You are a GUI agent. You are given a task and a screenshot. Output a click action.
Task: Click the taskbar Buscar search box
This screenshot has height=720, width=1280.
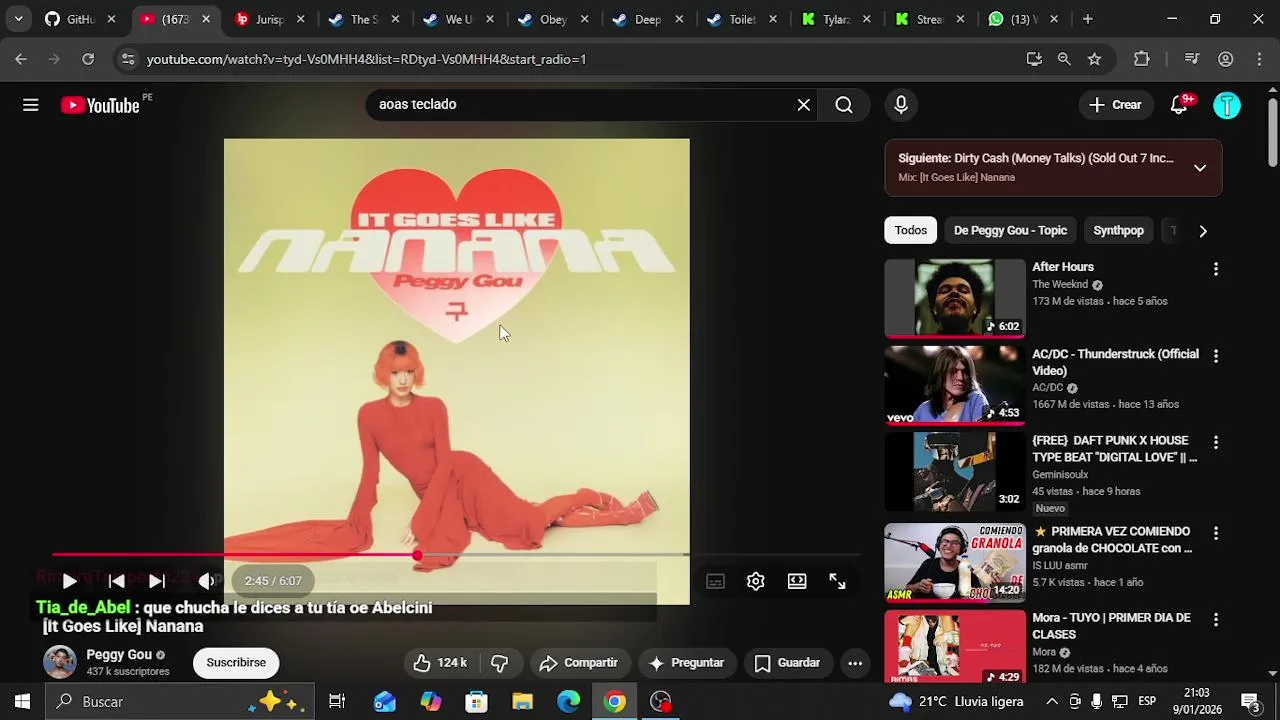pos(180,702)
